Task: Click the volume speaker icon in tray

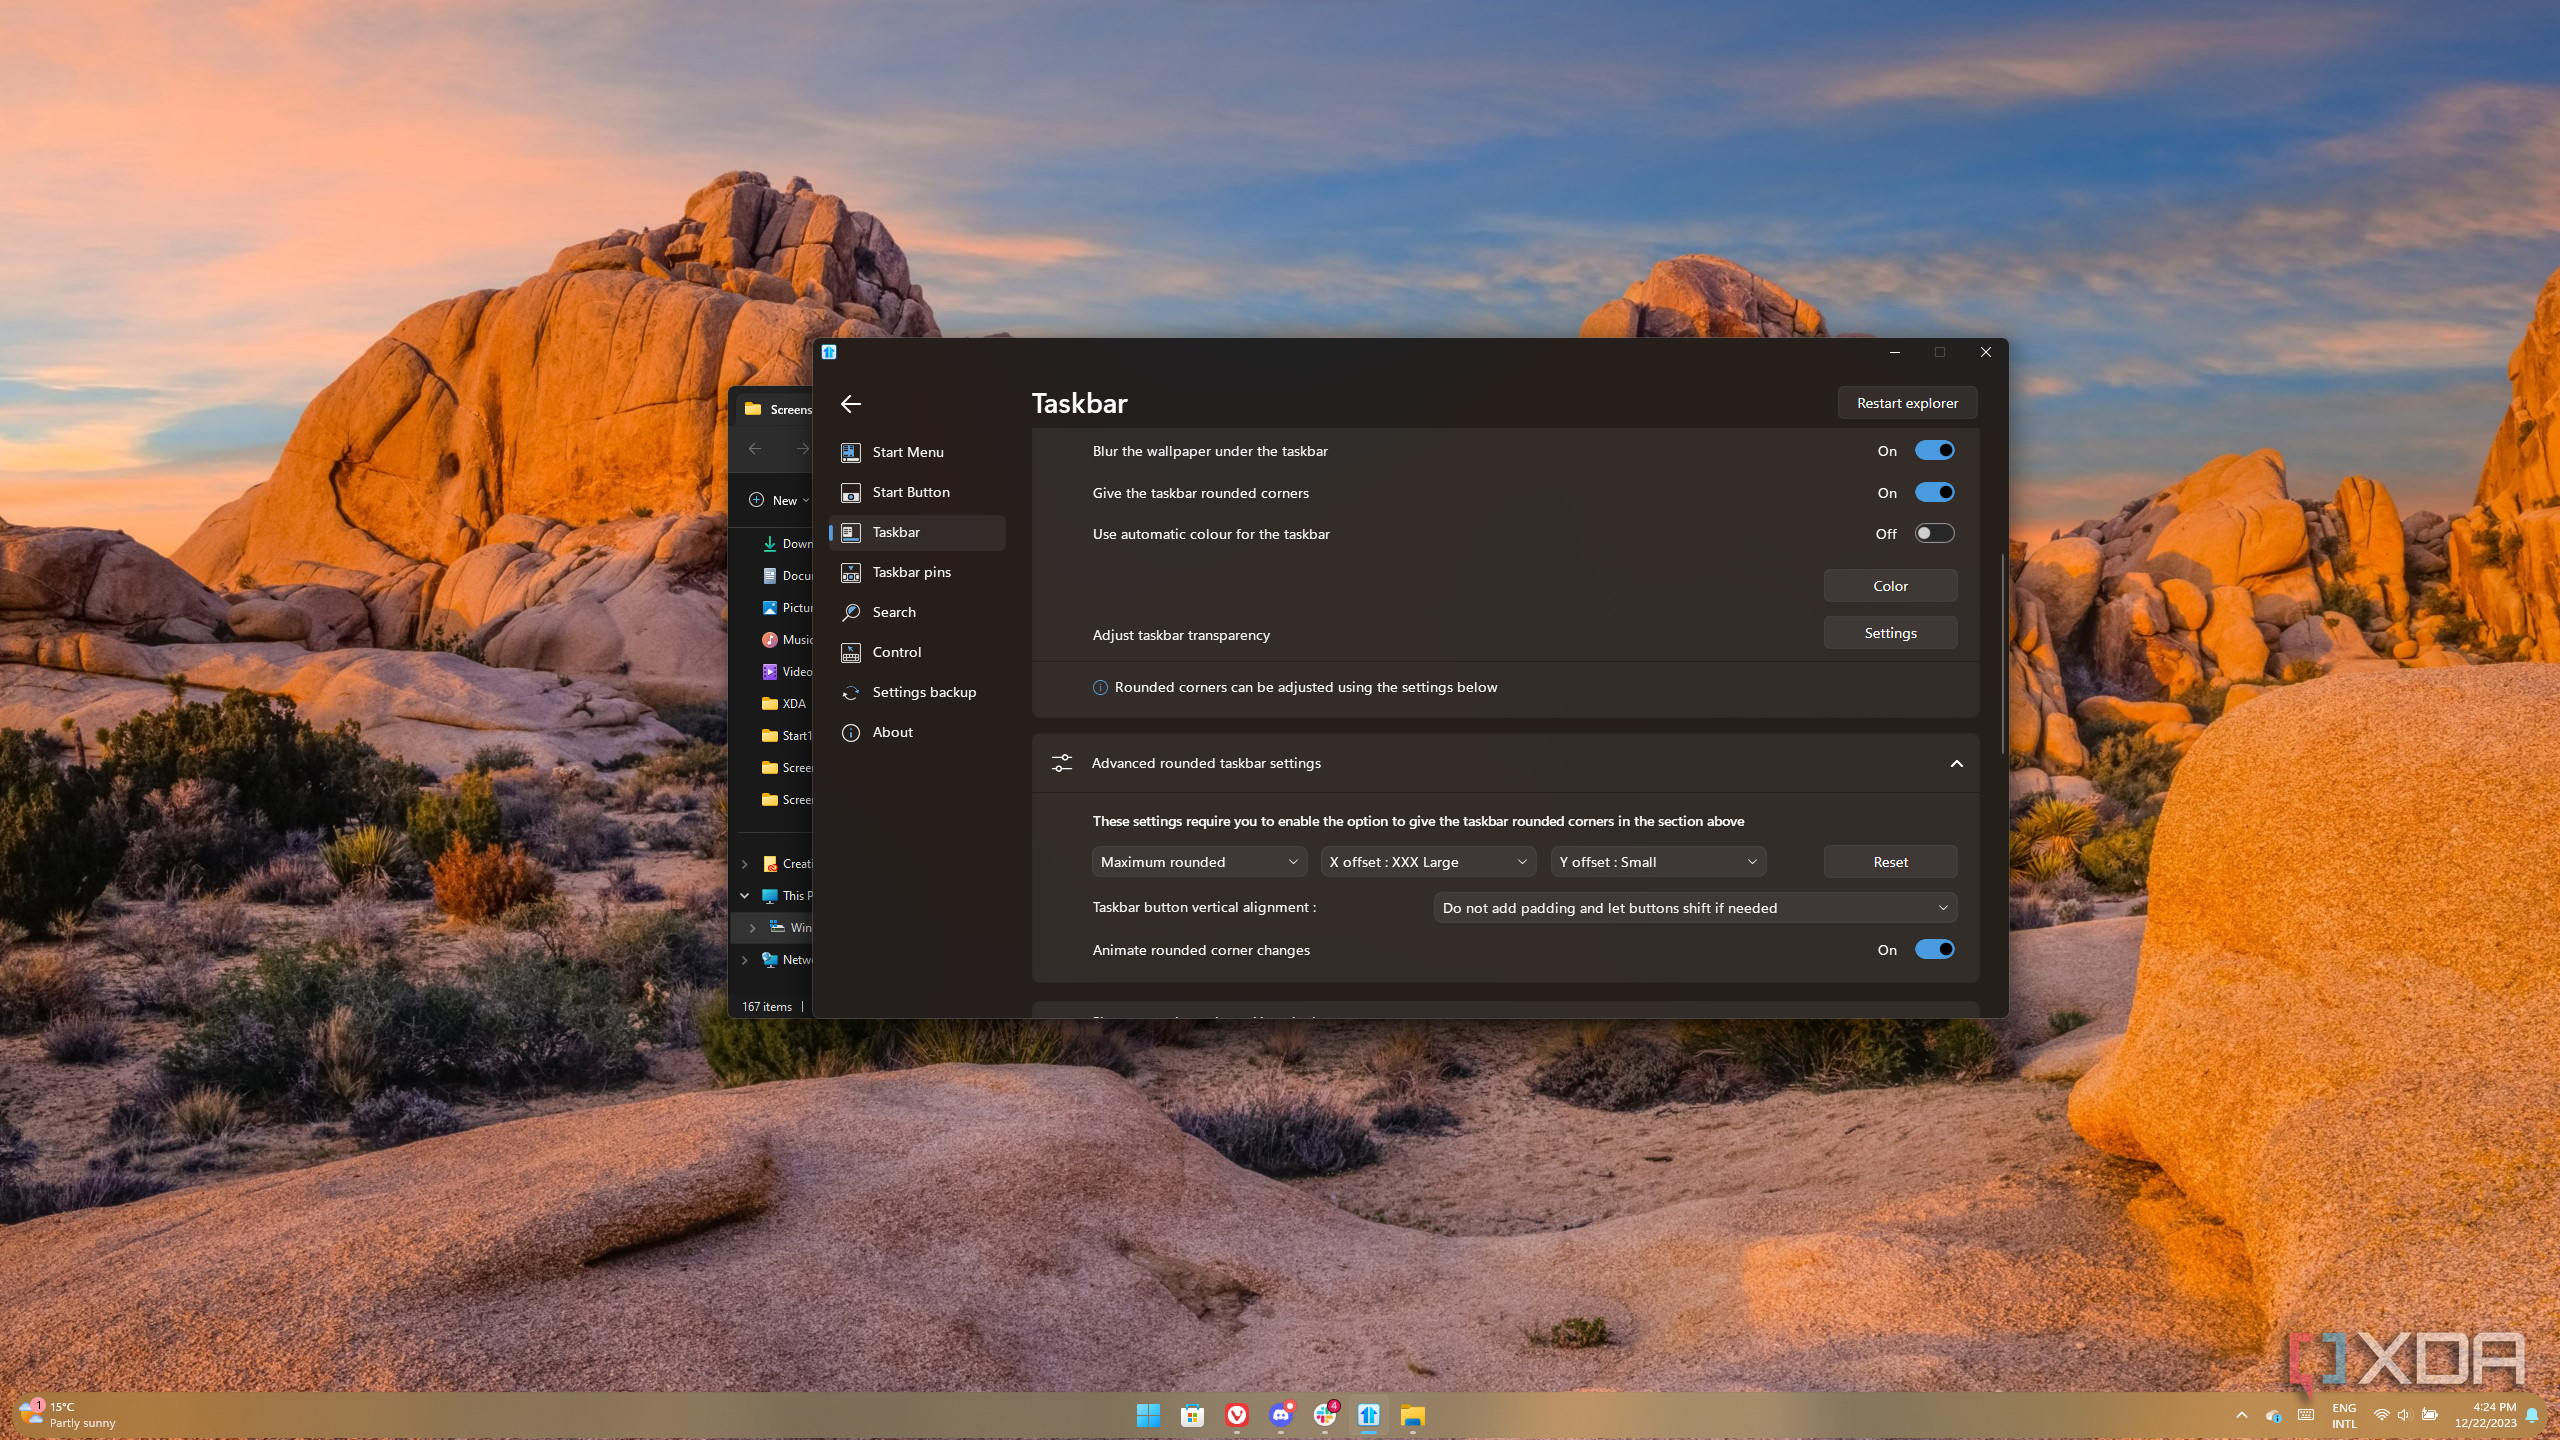Action: 2404,1415
